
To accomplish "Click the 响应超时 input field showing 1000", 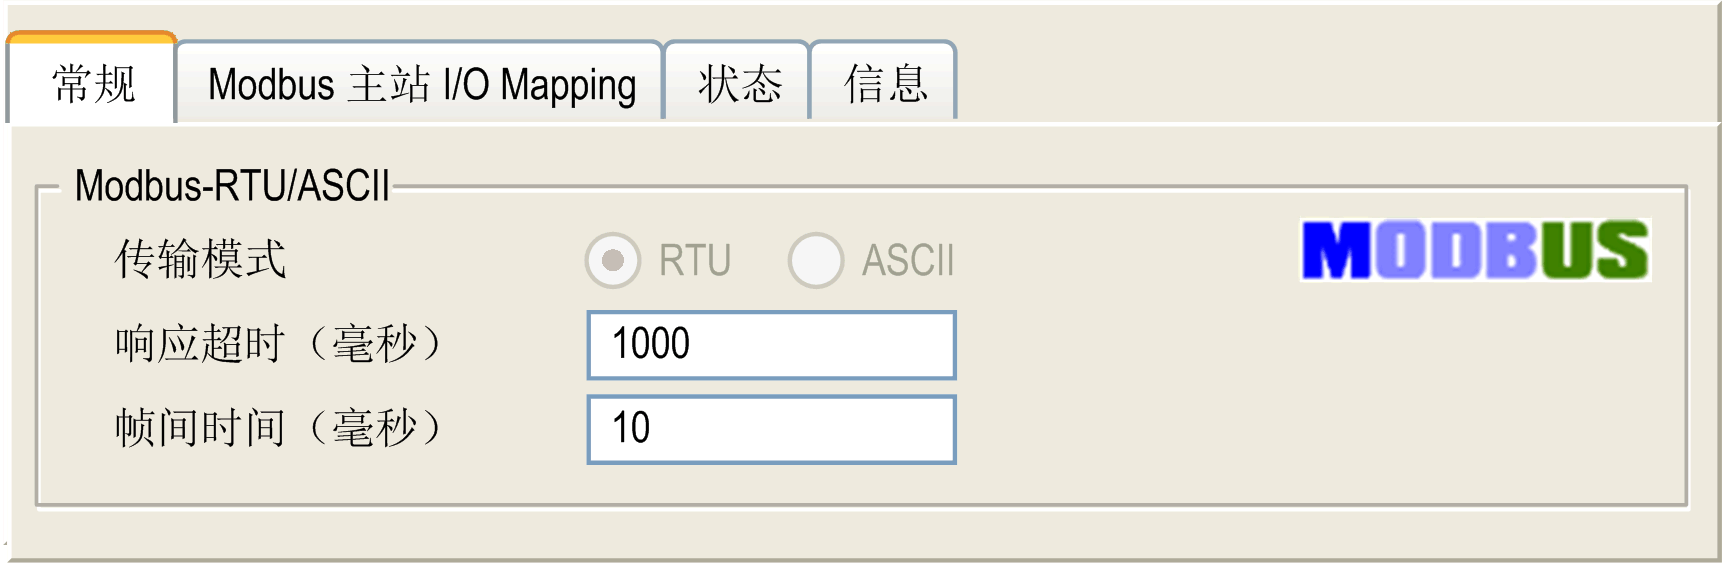I will [x=771, y=345].
